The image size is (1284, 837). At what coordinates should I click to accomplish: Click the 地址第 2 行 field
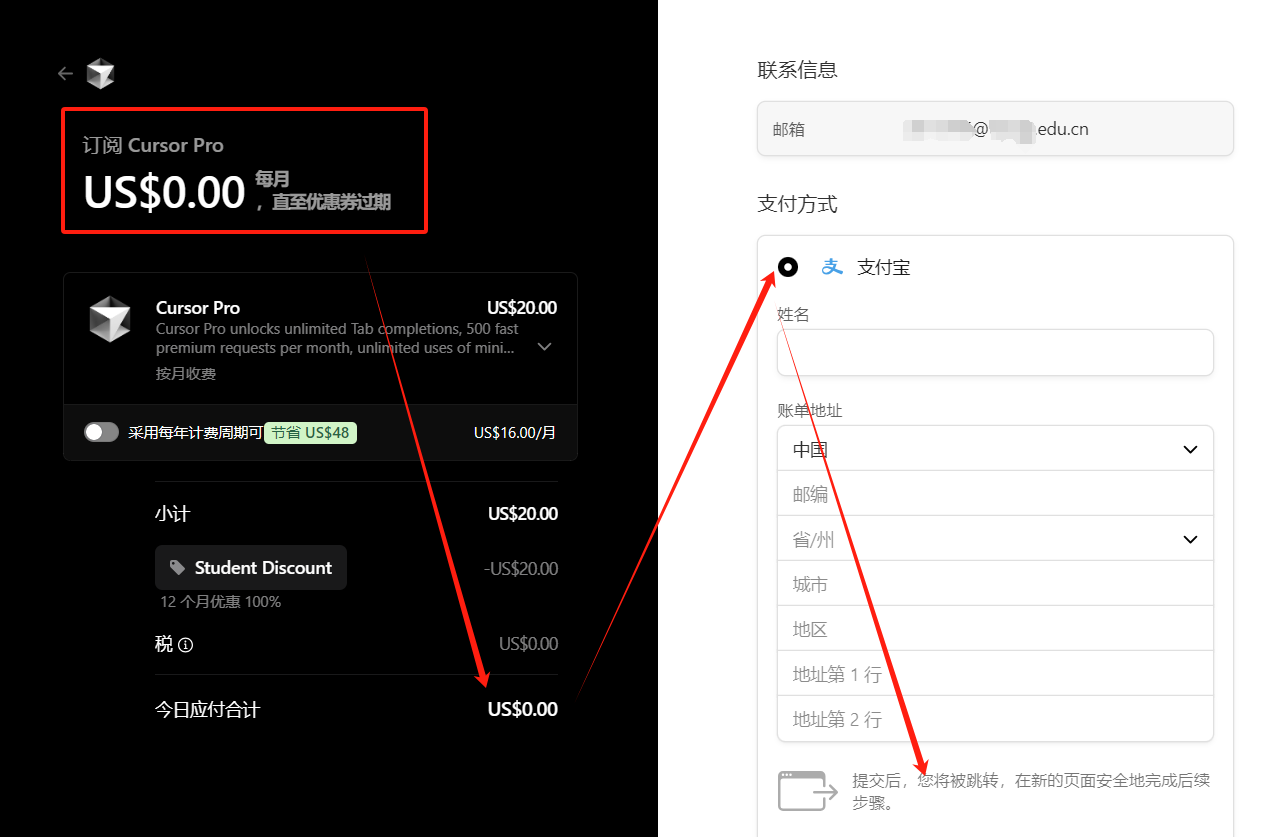pos(995,718)
